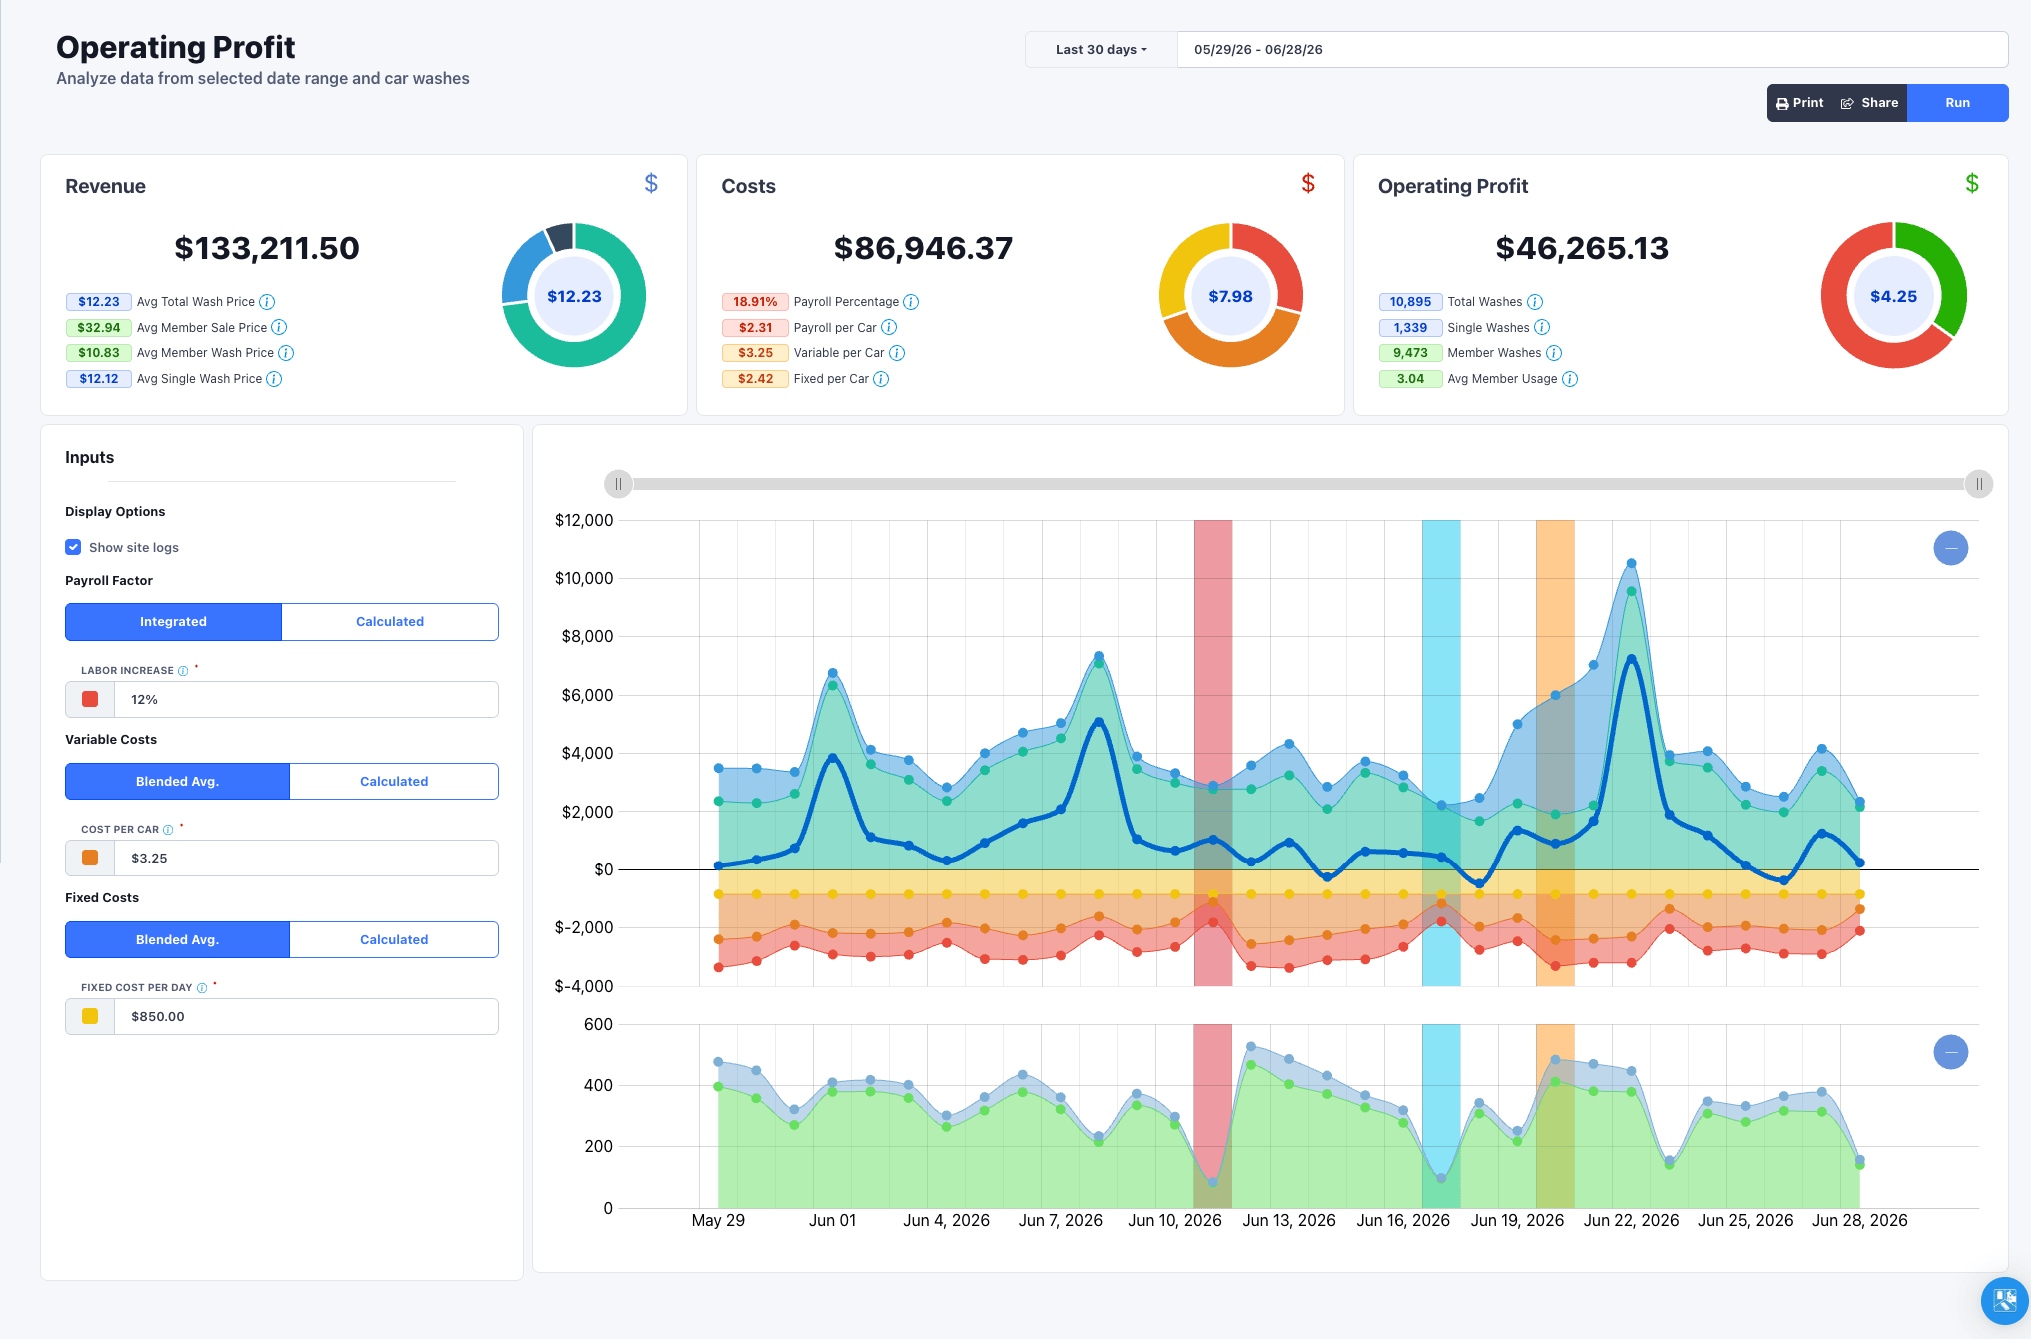
Task: Open info icon for Fixed per Car
Action: click(881, 379)
